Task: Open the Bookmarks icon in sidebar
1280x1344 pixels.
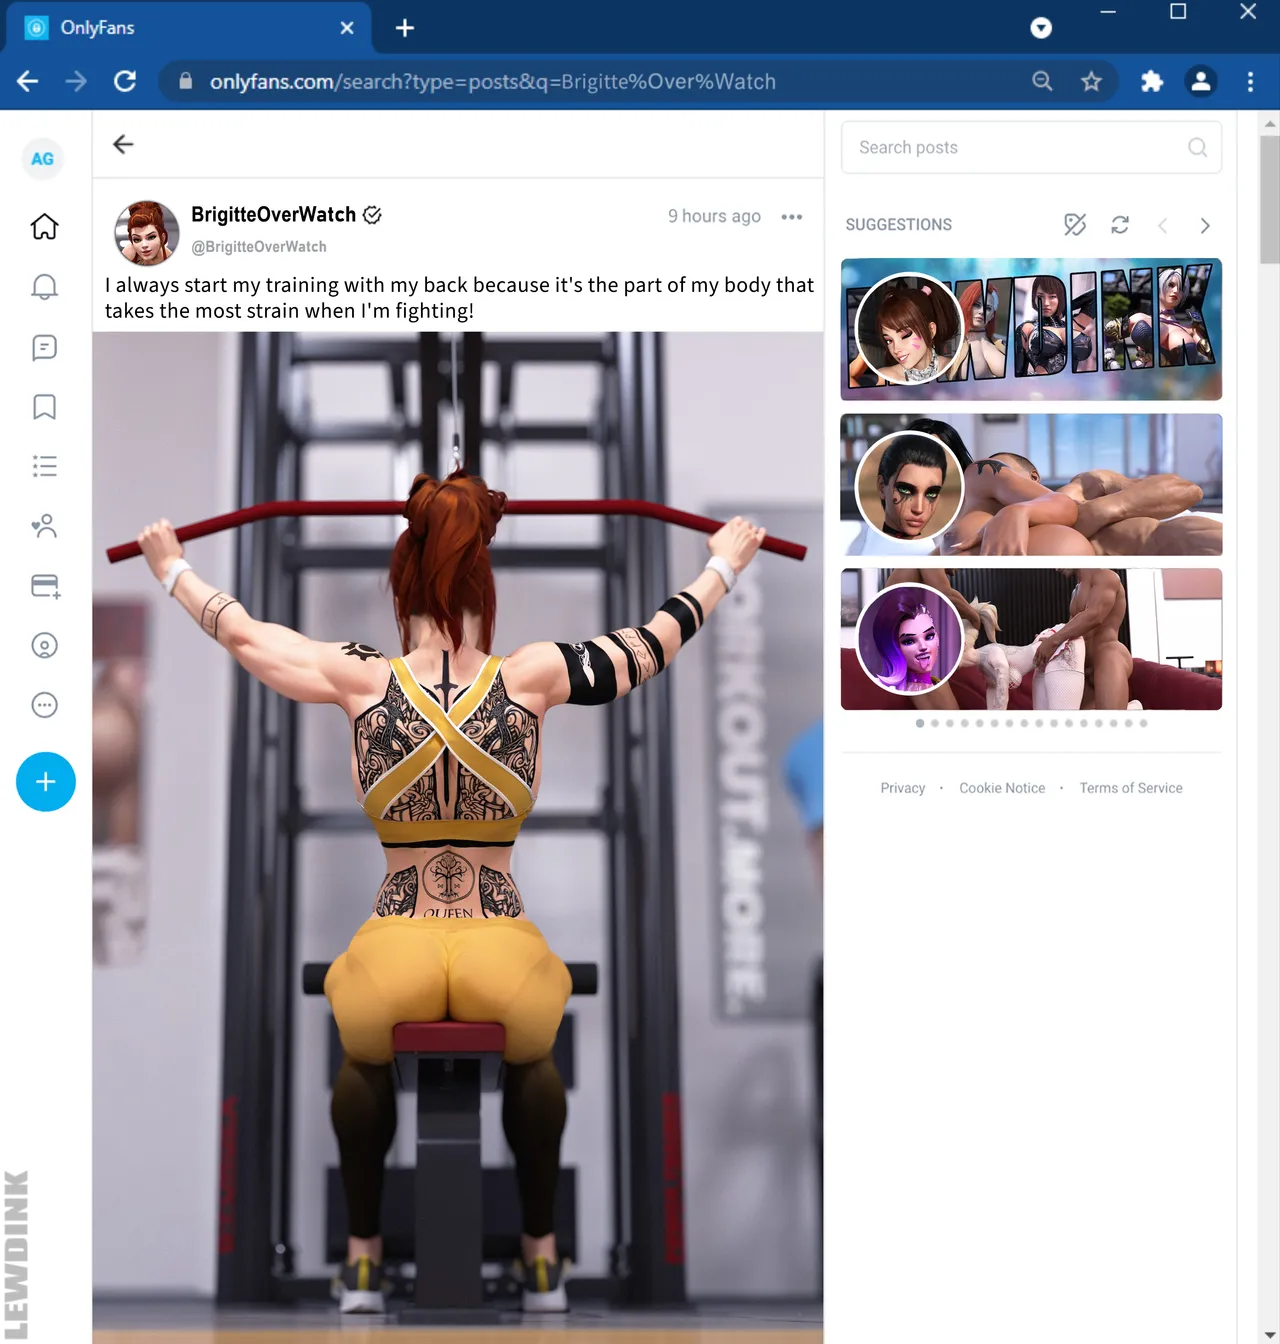Action: (44, 407)
